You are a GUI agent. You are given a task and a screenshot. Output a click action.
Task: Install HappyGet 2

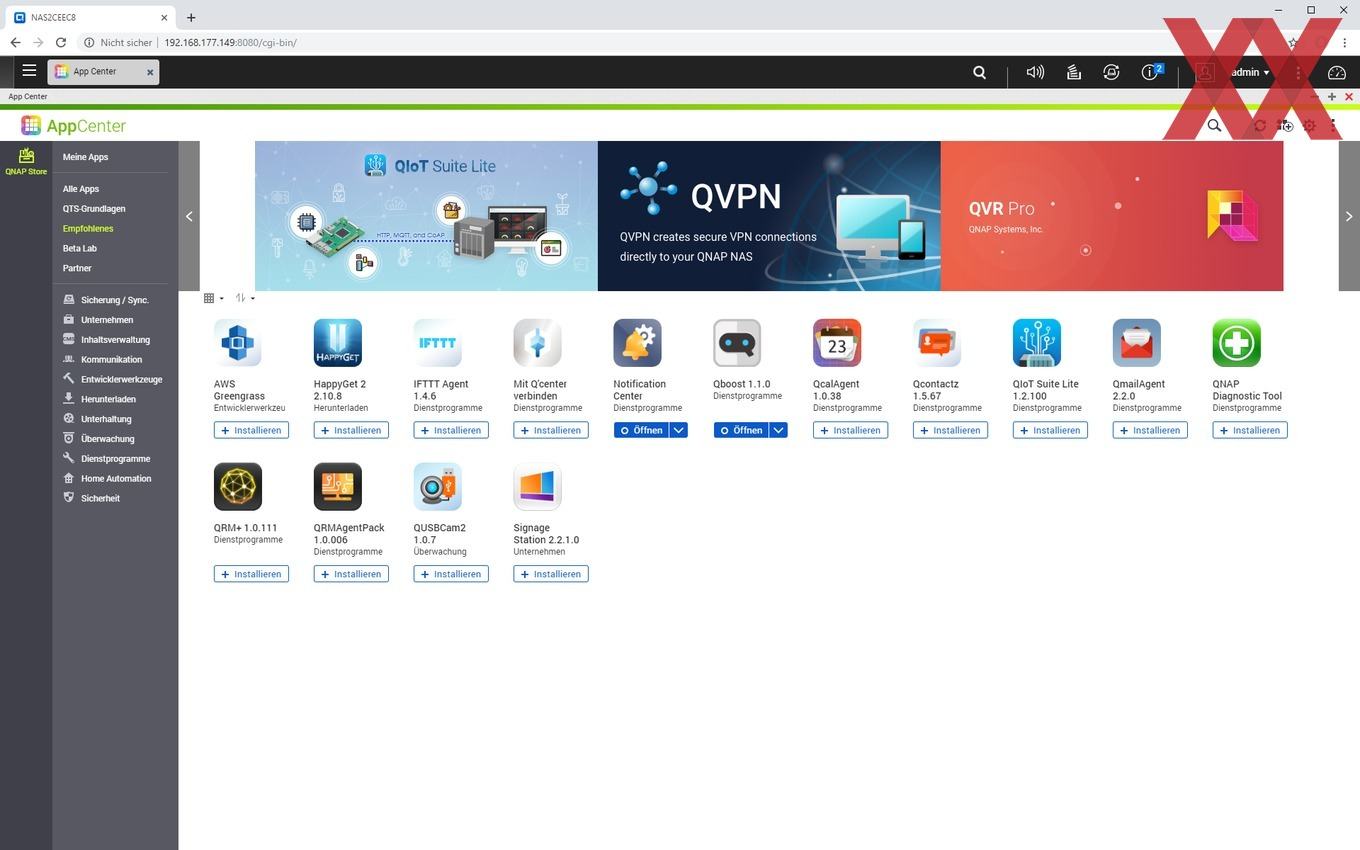(351, 430)
